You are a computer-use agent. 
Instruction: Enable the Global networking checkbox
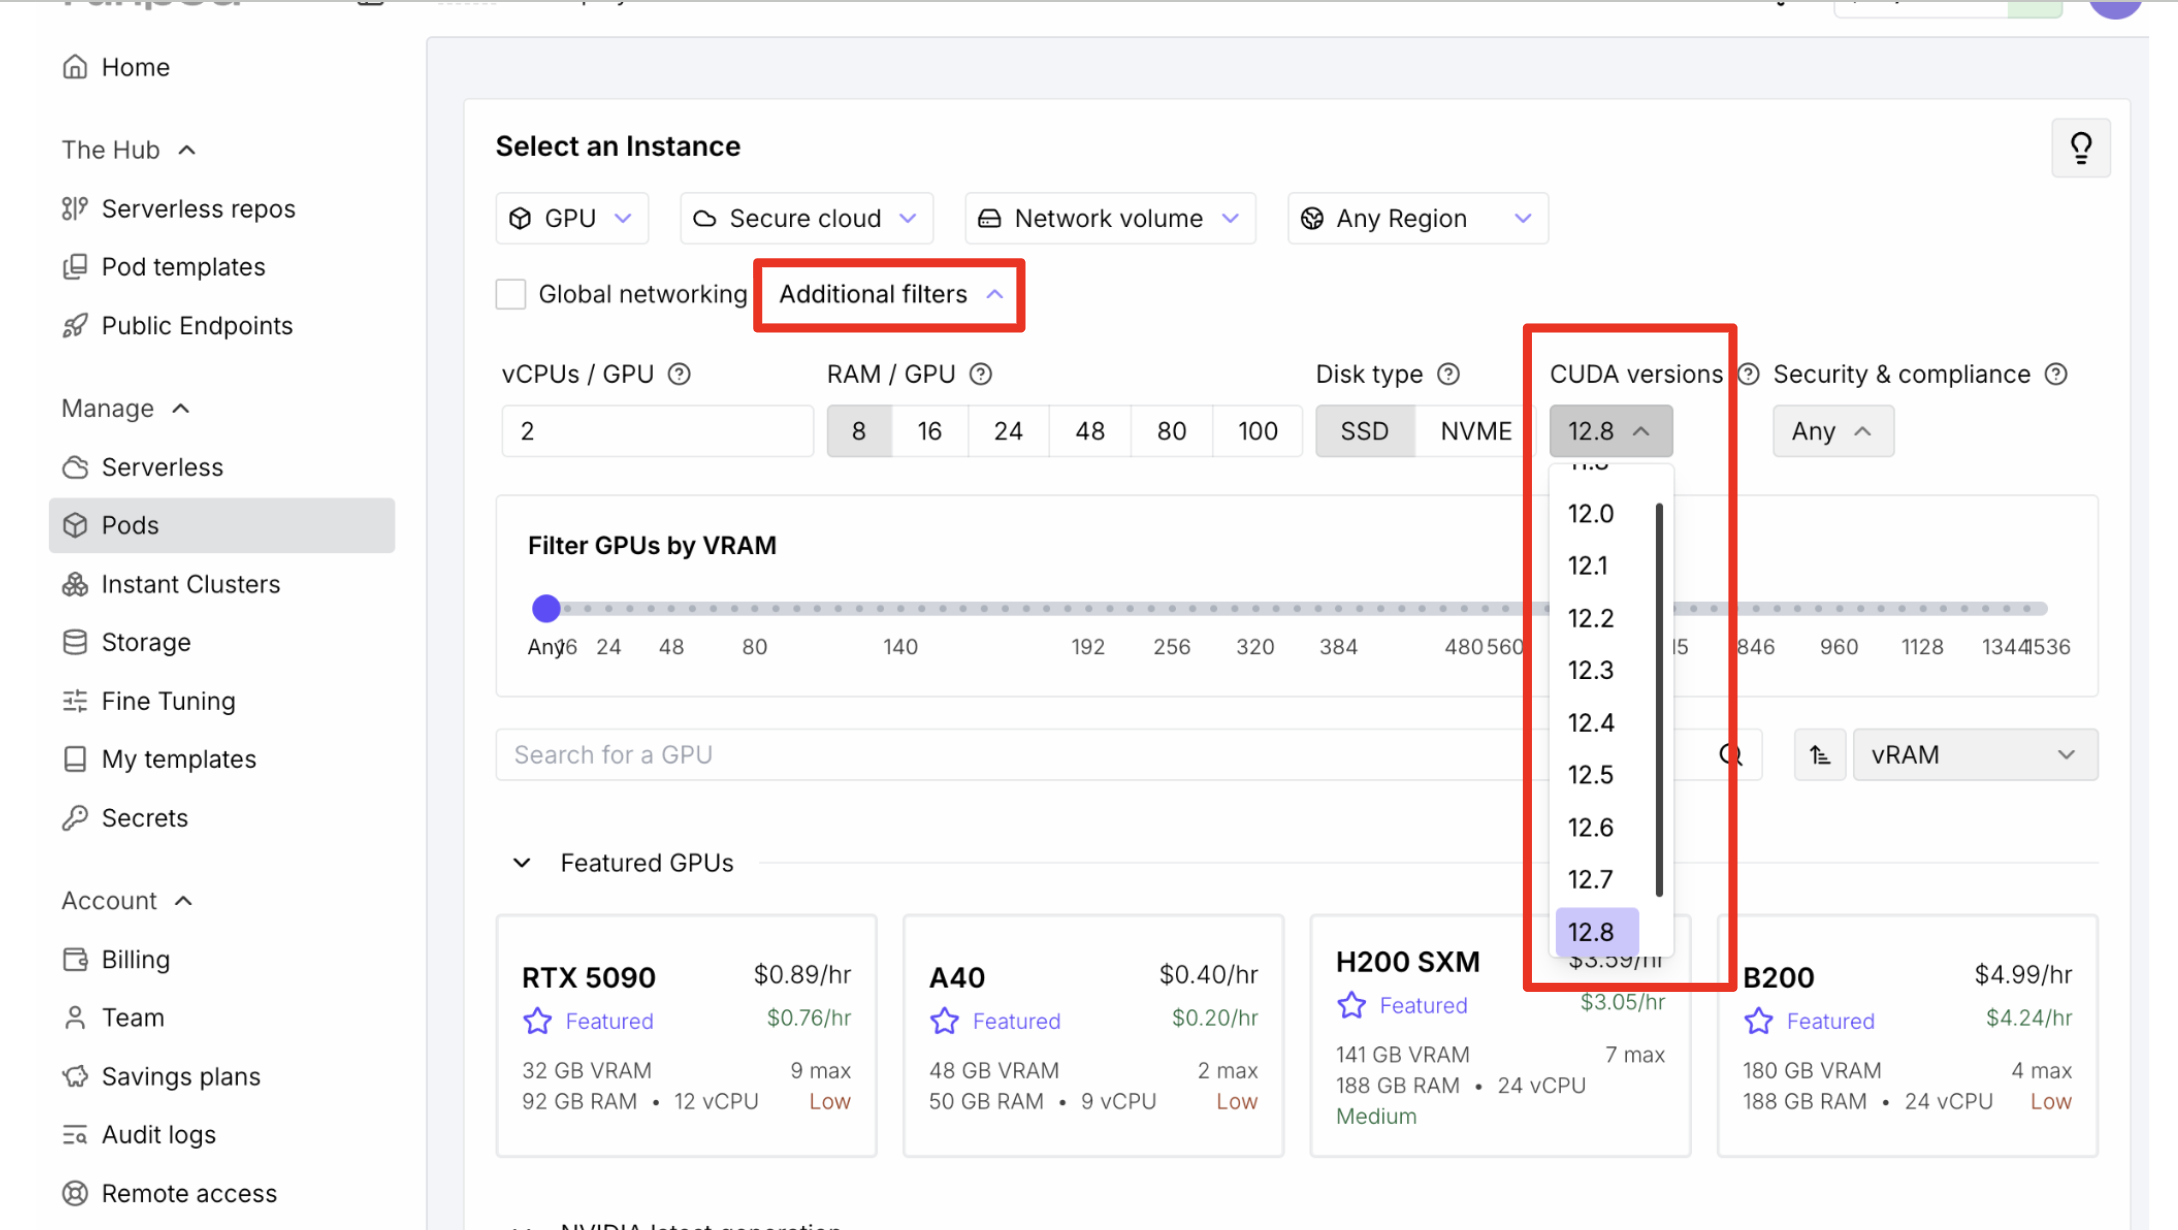[511, 294]
